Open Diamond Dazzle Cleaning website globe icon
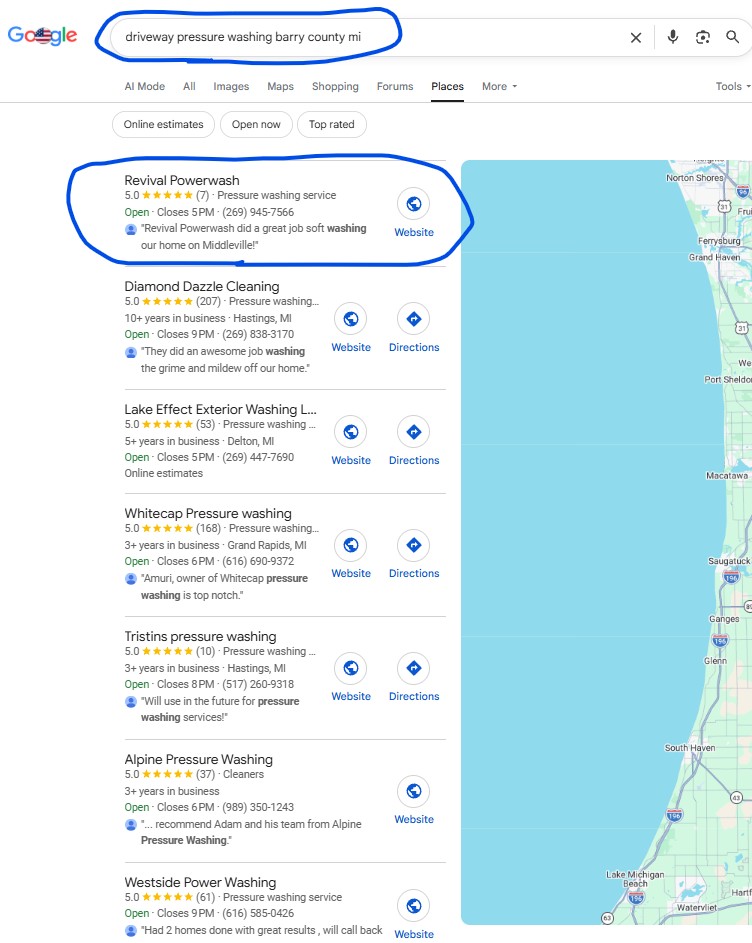 pyautogui.click(x=351, y=319)
